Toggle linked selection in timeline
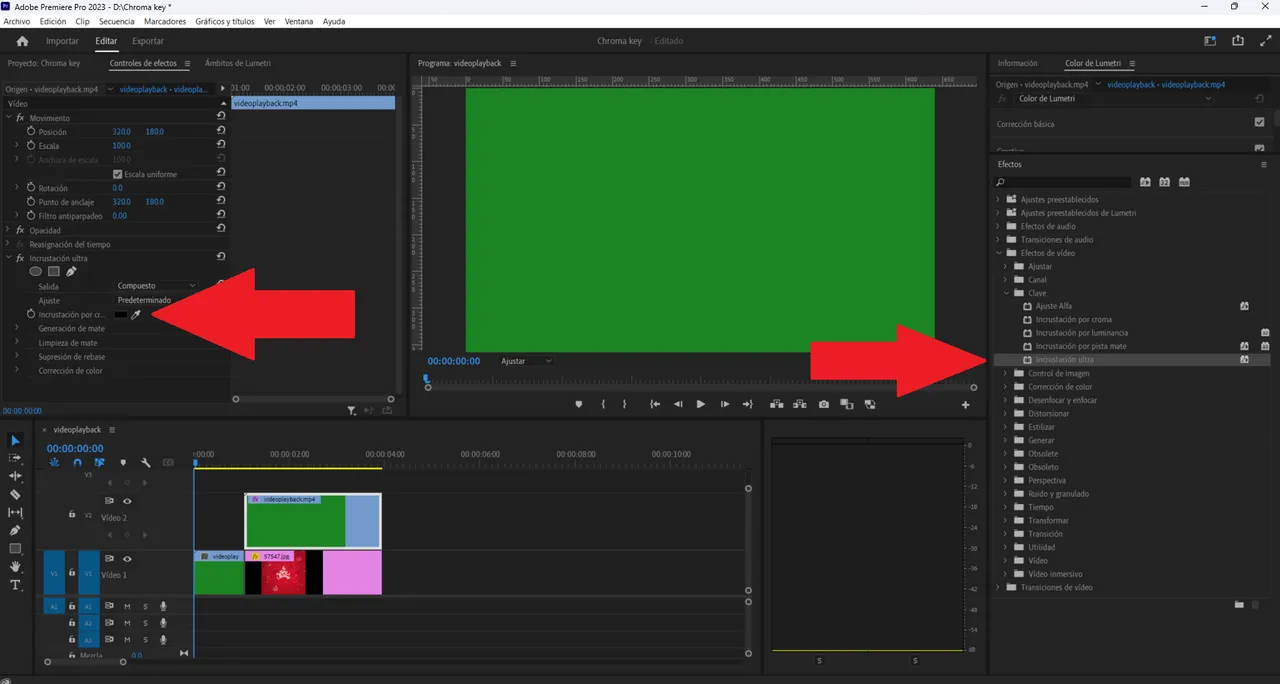 click(x=100, y=462)
